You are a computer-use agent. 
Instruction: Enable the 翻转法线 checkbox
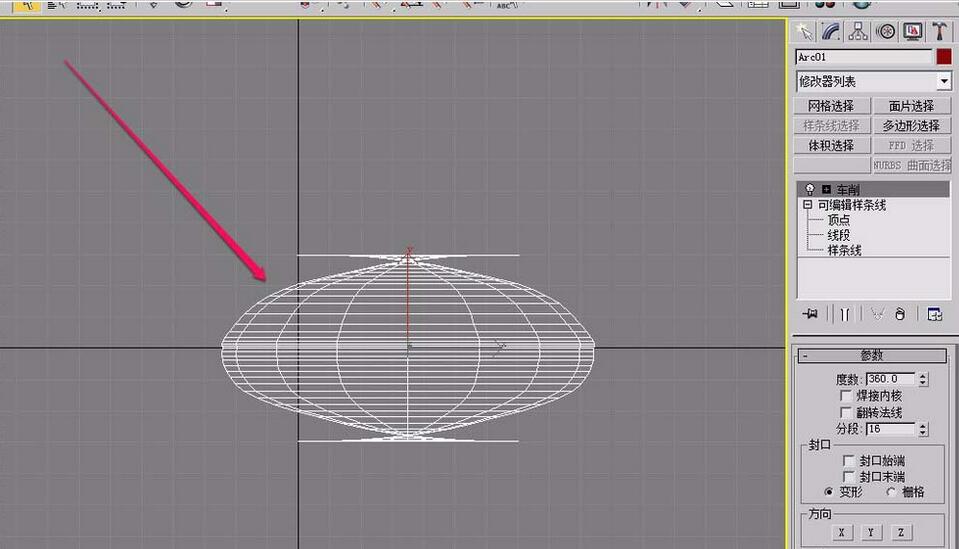(846, 412)
